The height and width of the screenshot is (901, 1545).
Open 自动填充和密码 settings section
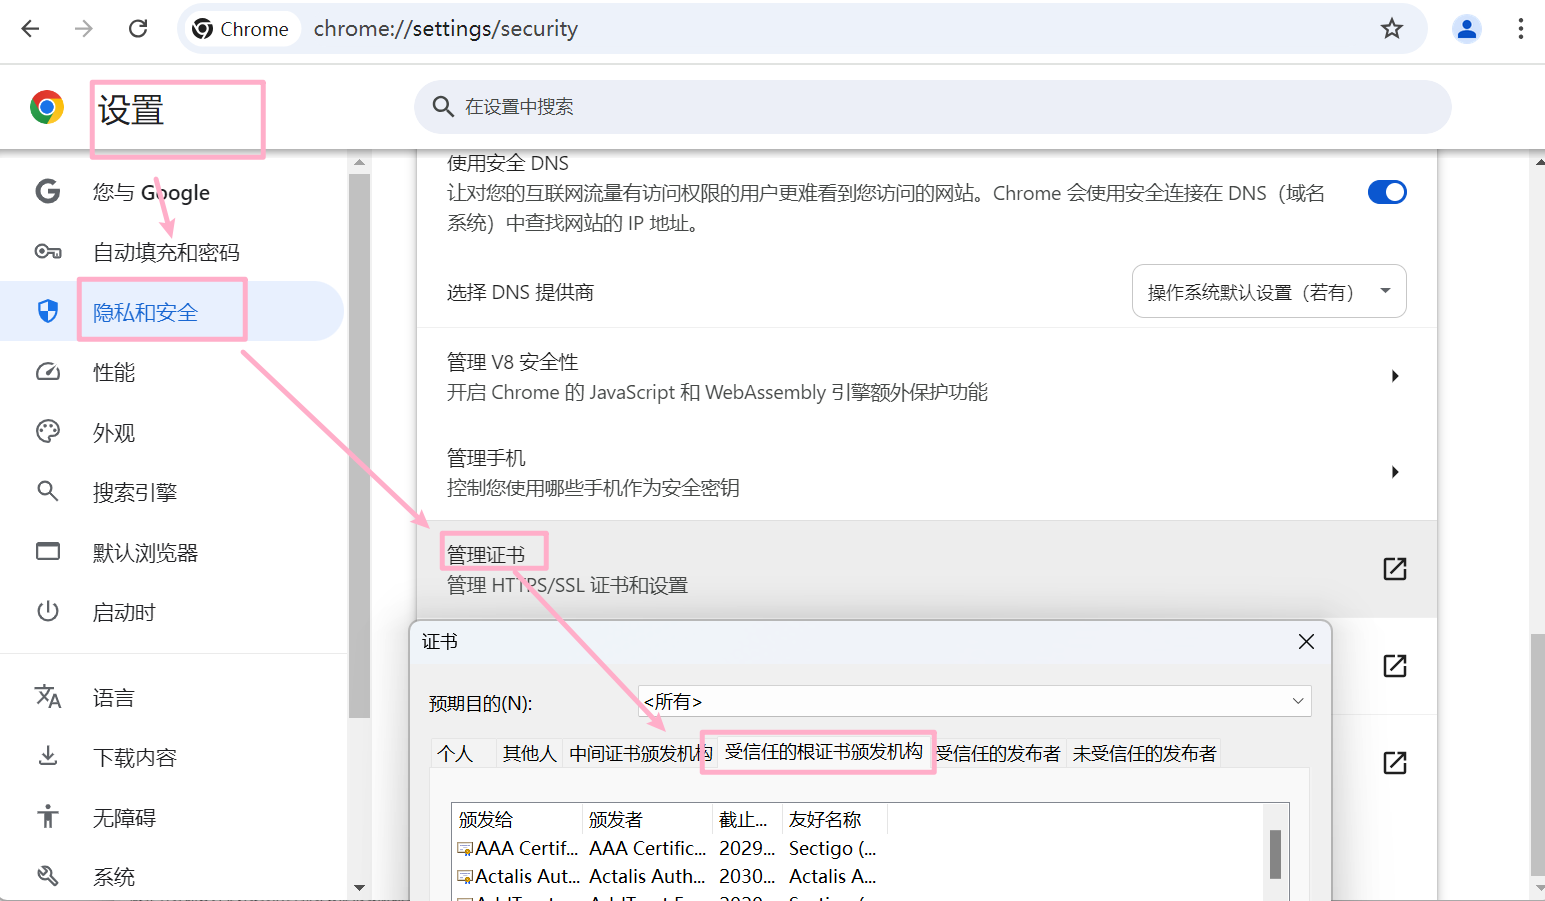(x=172, y=252)
